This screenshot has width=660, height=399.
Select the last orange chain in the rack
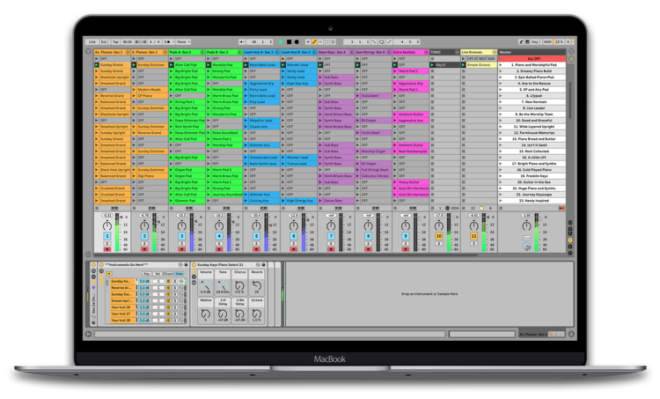point(122,320)
